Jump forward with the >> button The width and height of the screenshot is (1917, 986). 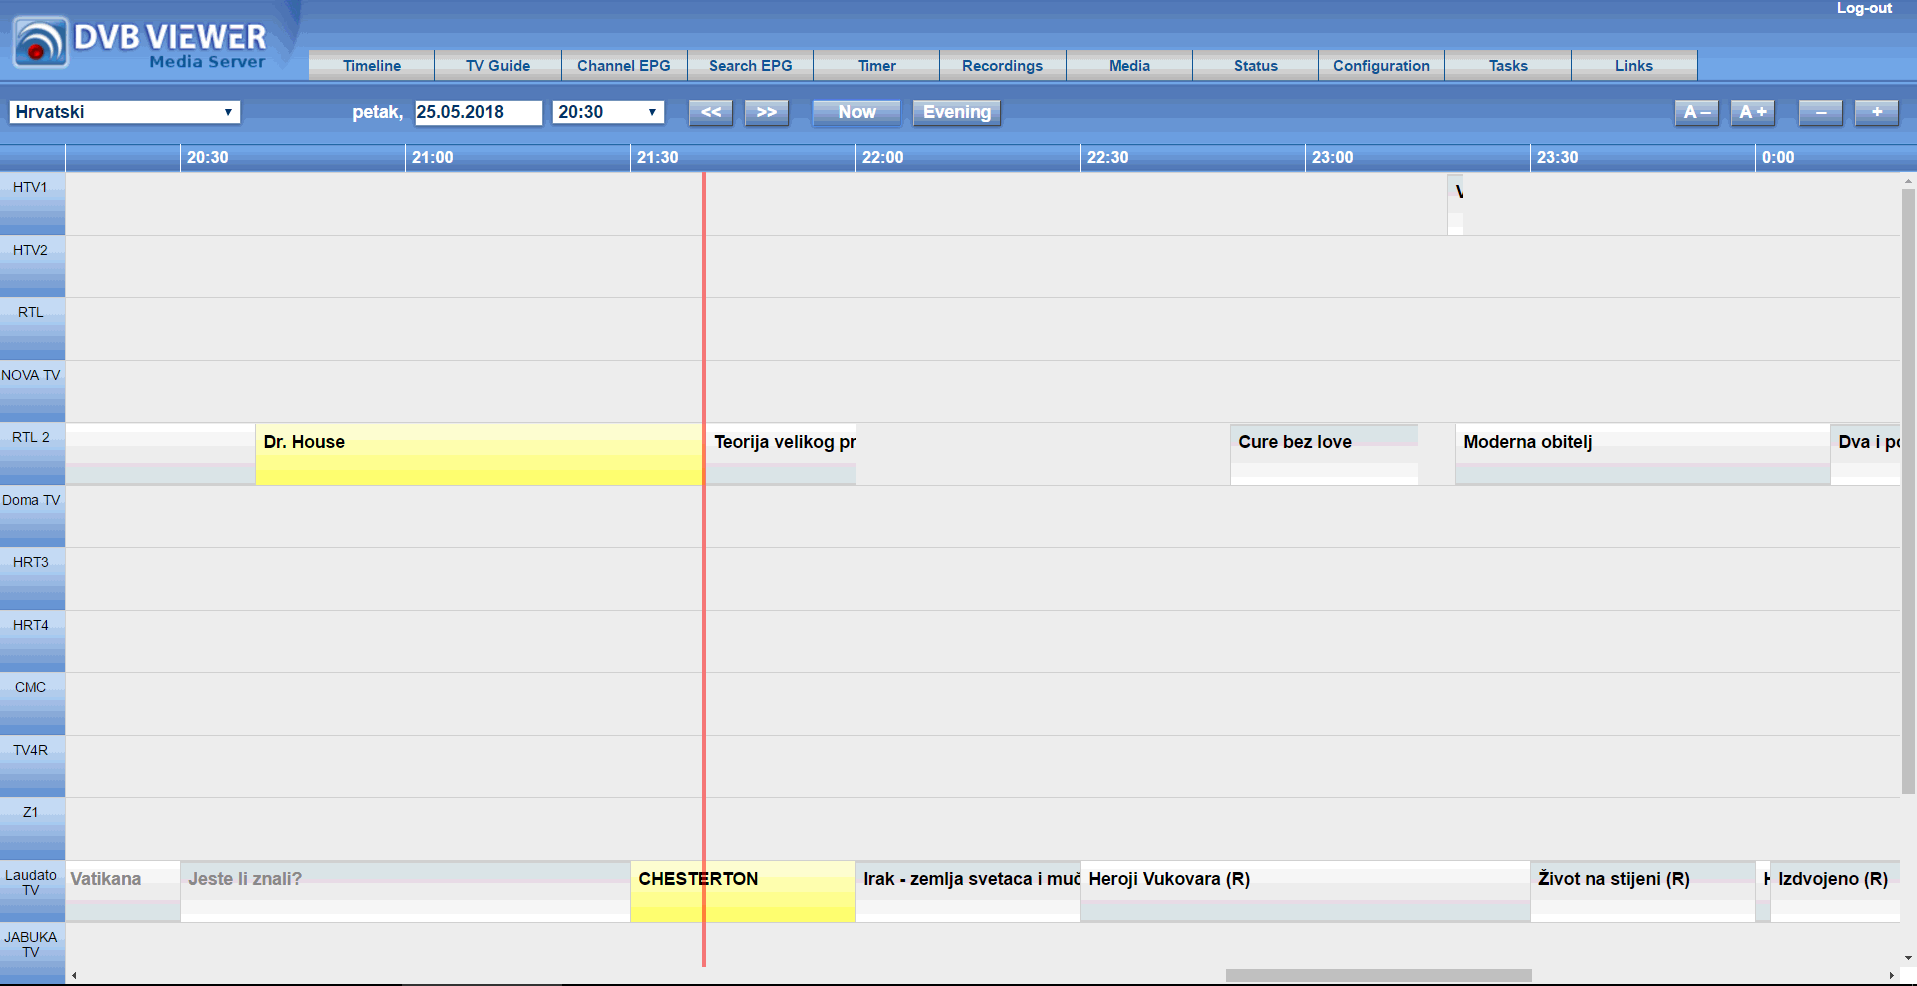coord(767,112)
